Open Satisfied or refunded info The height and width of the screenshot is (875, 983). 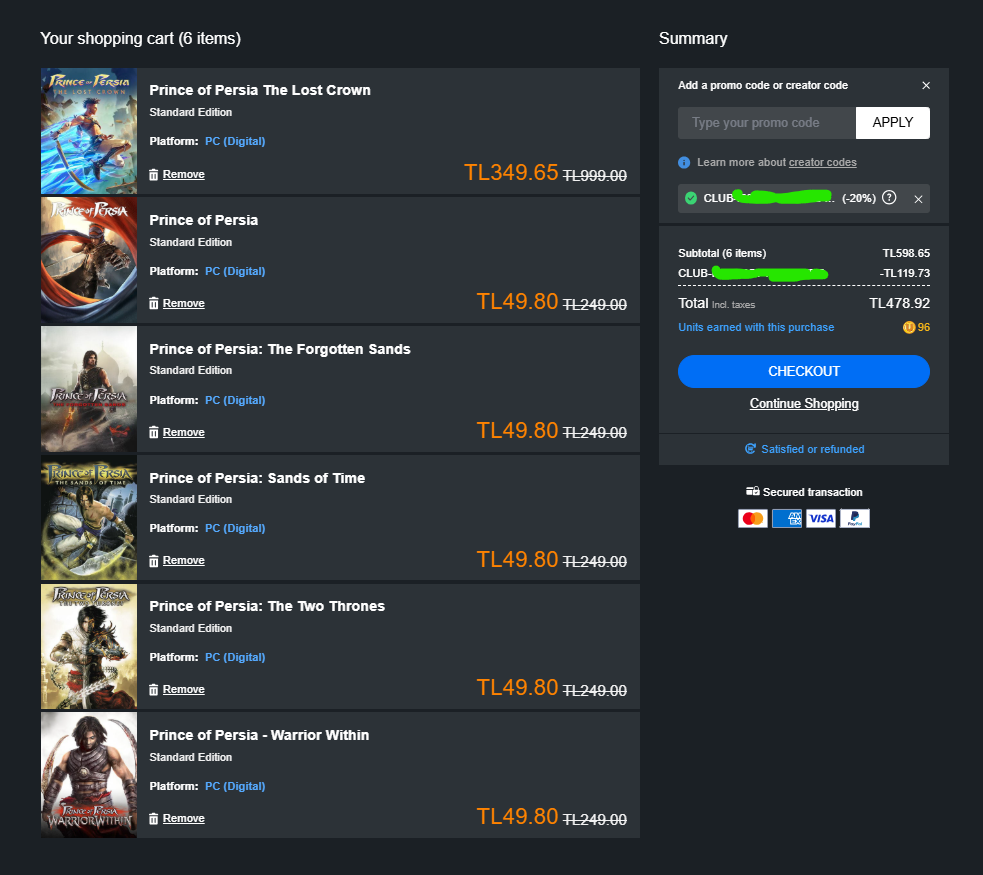pyautogui.click(x=812, y=449)
